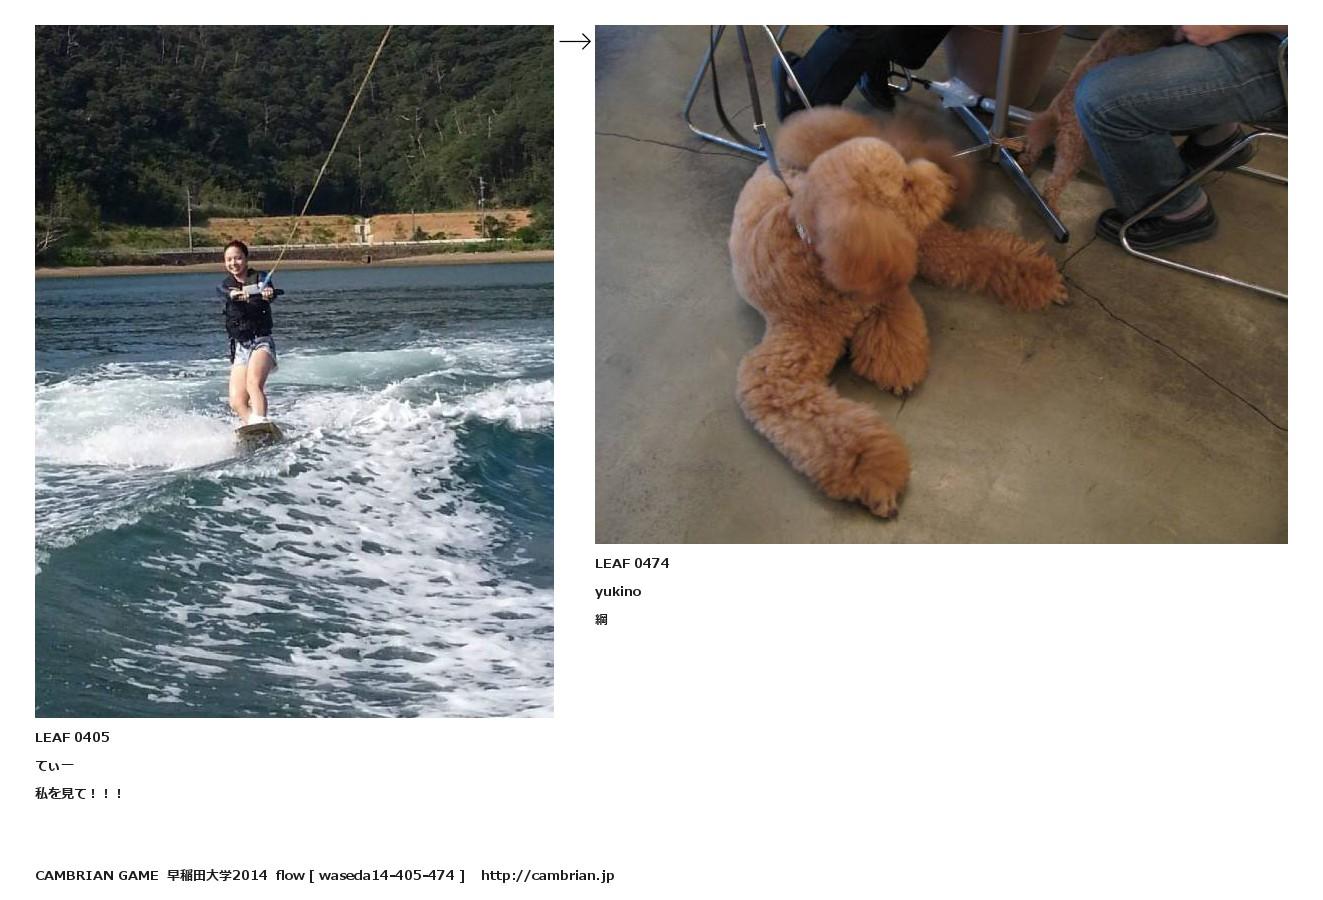Open the wakeboarding woman photo
Viewport: 1323px width, 900px height.
(x=294, y=371)
